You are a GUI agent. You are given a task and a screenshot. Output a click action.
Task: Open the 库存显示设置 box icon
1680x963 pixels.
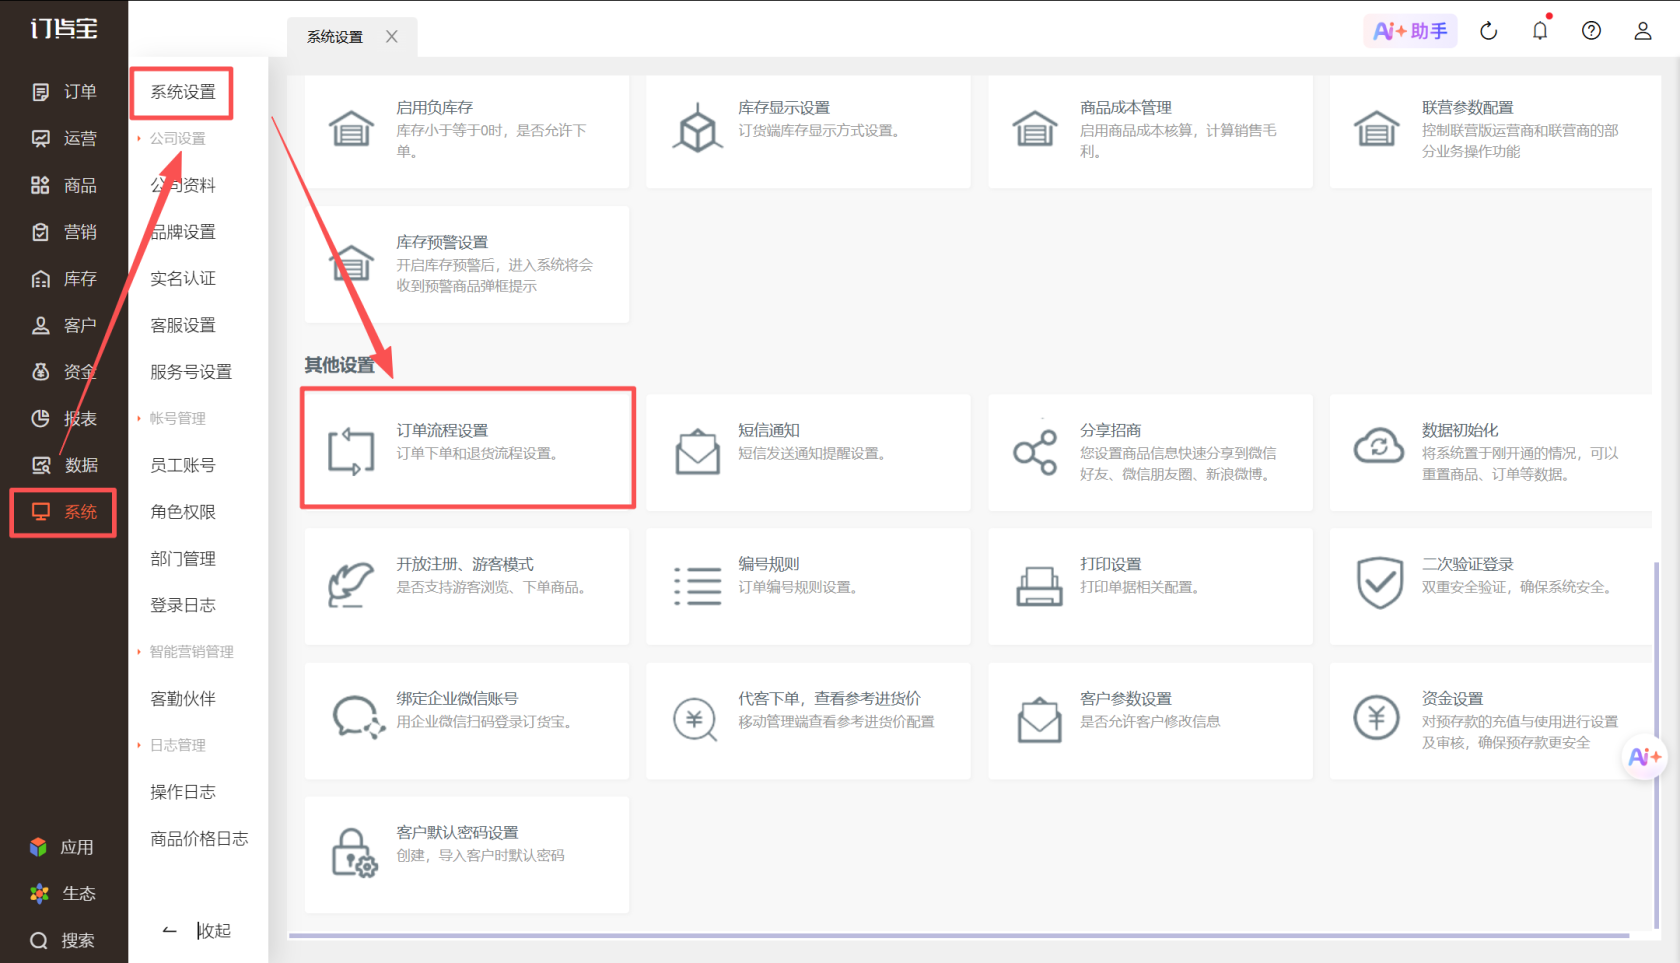(x=697, y=128)
